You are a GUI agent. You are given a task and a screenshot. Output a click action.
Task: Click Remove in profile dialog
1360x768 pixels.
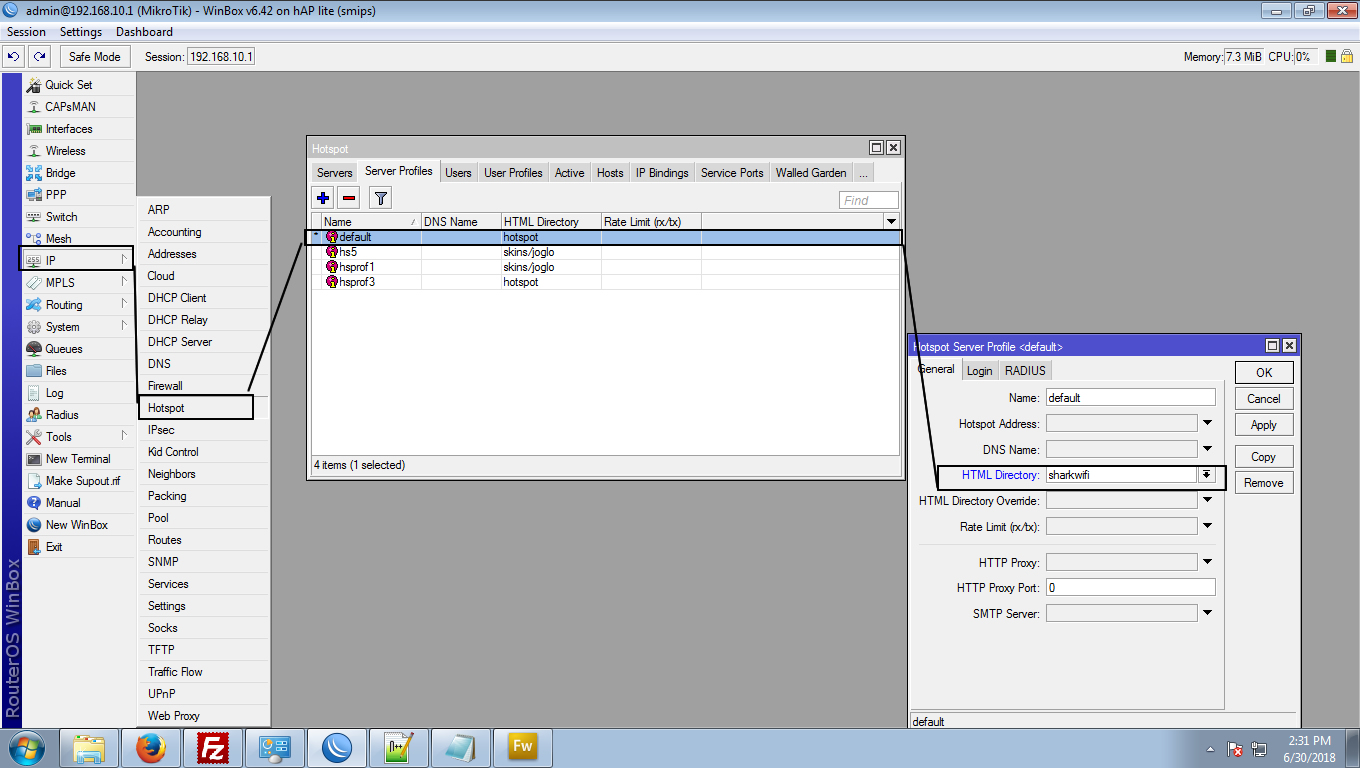(x=1264, y=482)
